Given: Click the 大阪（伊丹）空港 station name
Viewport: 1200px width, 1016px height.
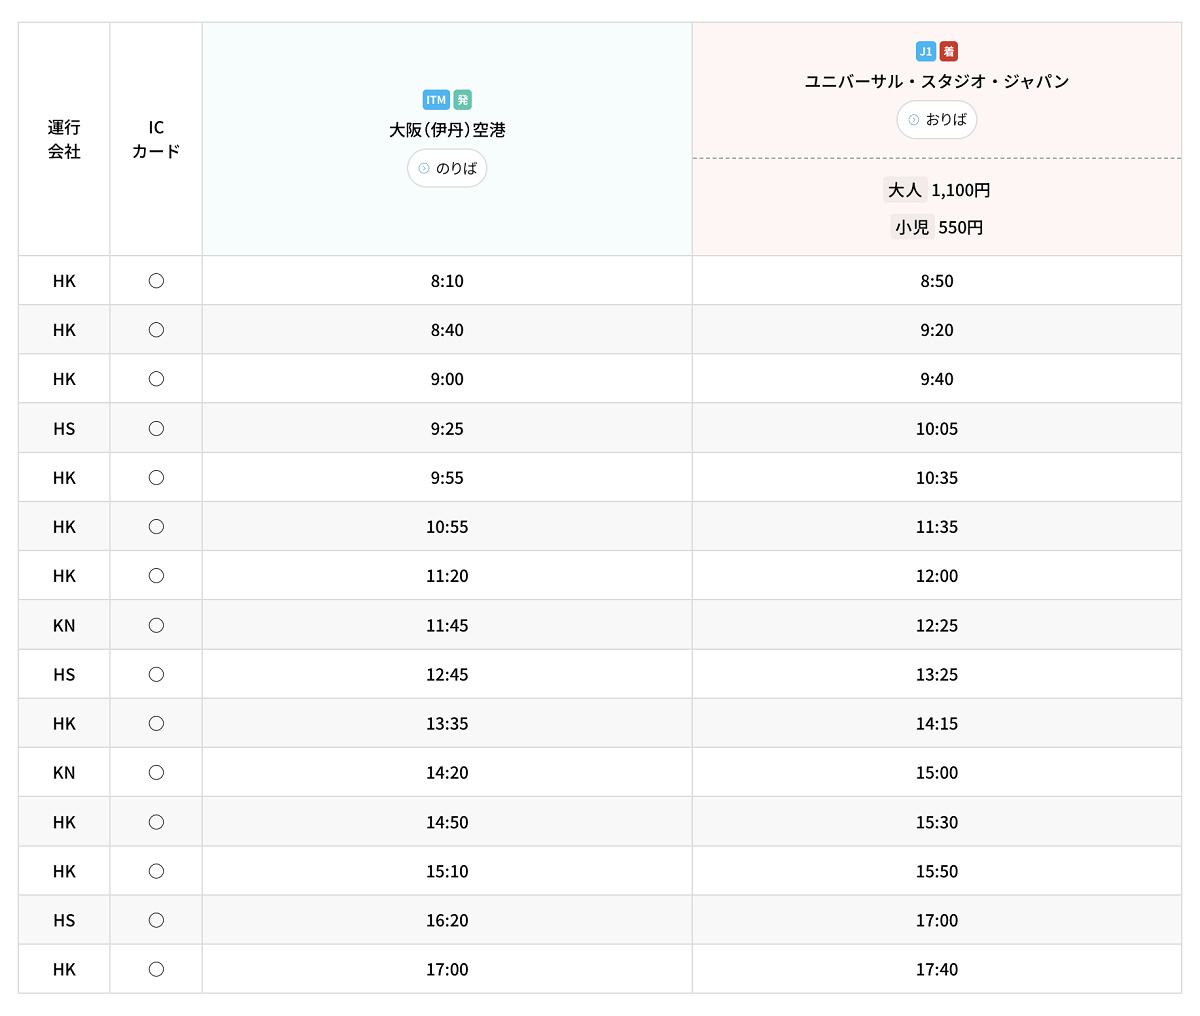Looking at the screenshot, I should tap(446, 130).
